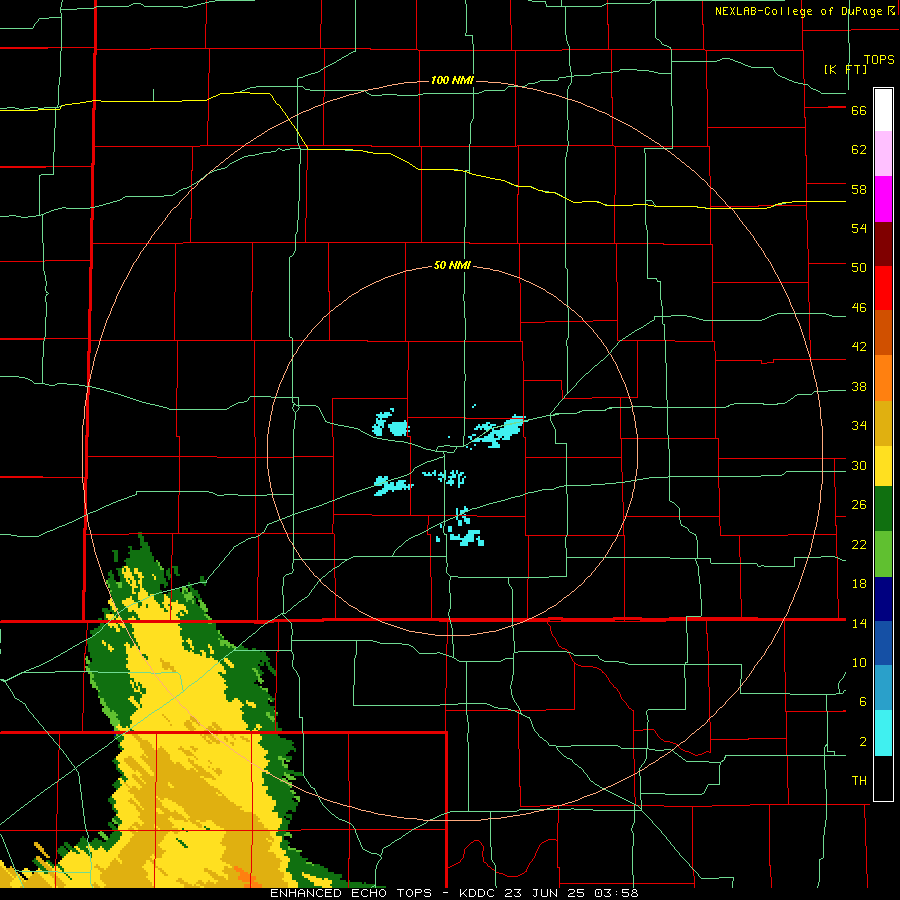Click the medium blue legend swatch near 10
900x900 pixels.
[883, 643]
